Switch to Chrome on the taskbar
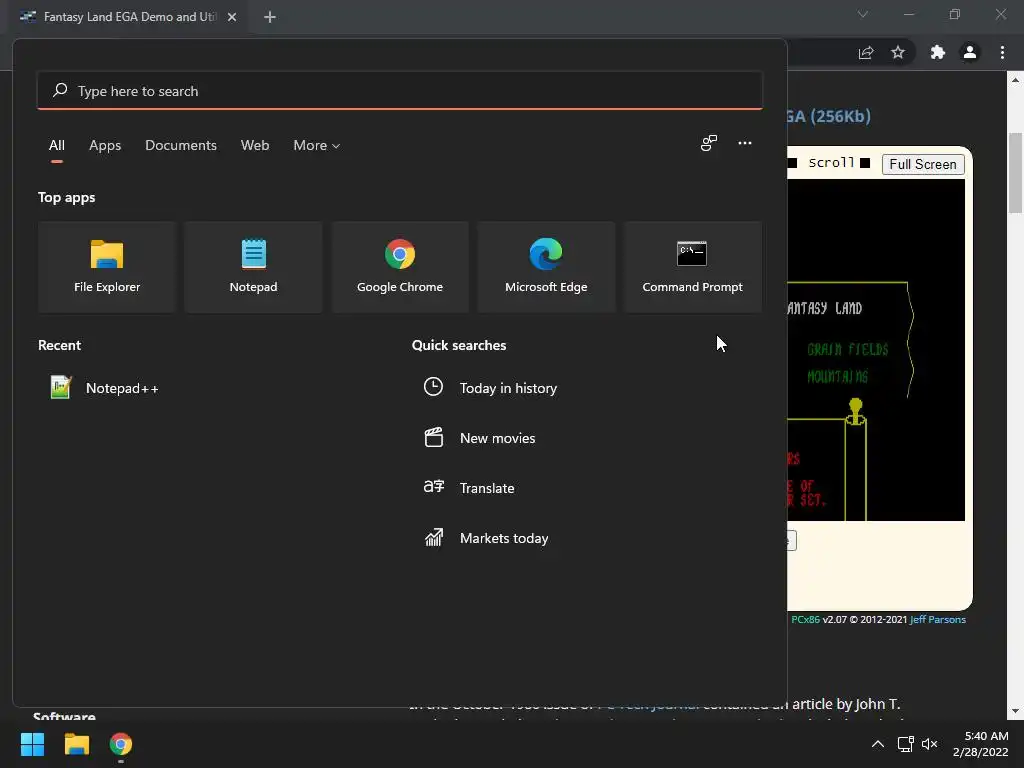This screenshot has width=1024, height=768. point(121,744)
